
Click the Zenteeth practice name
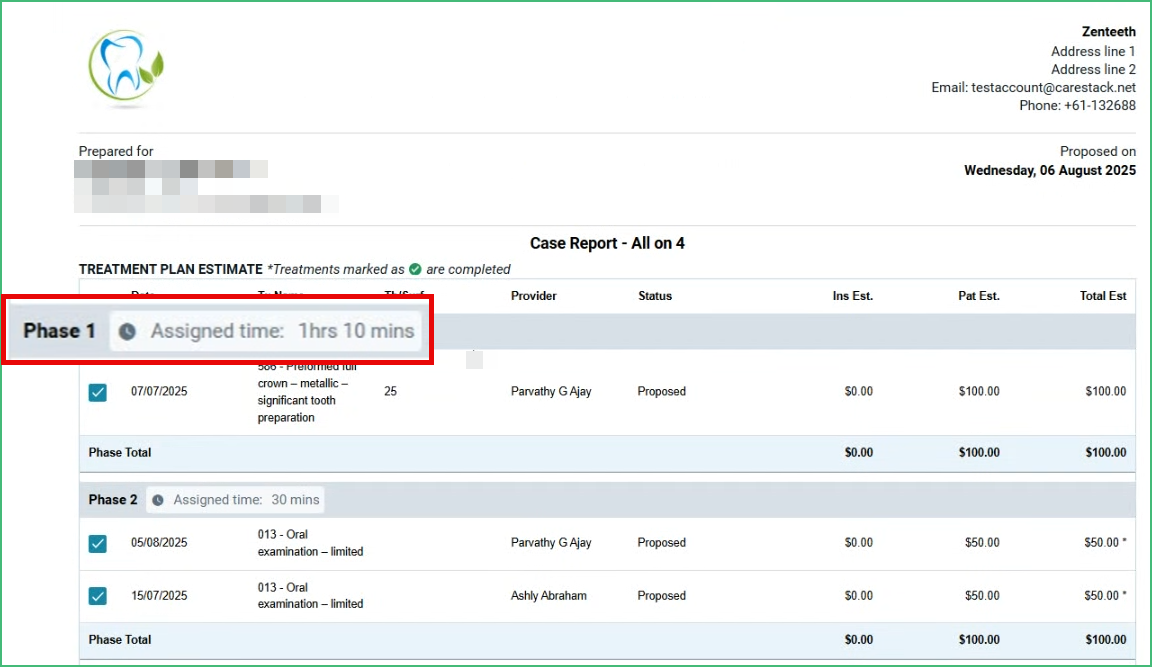pyautogui.click(x=1109, y=32)
